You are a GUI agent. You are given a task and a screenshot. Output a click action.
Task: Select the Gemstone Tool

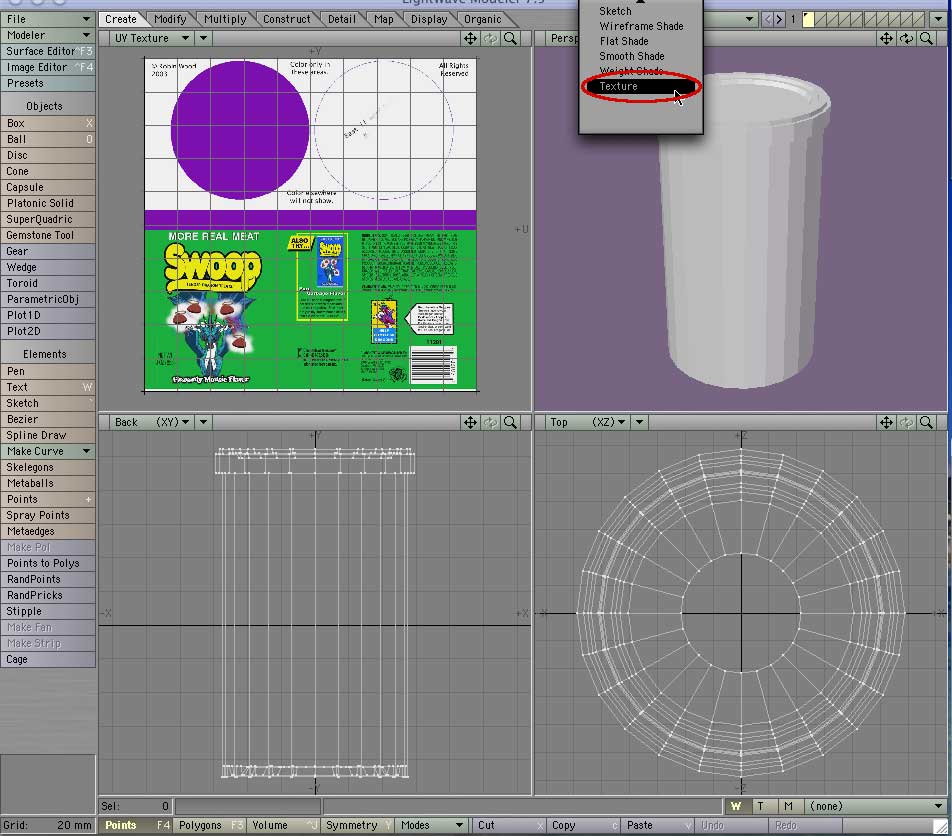(48, 236)
